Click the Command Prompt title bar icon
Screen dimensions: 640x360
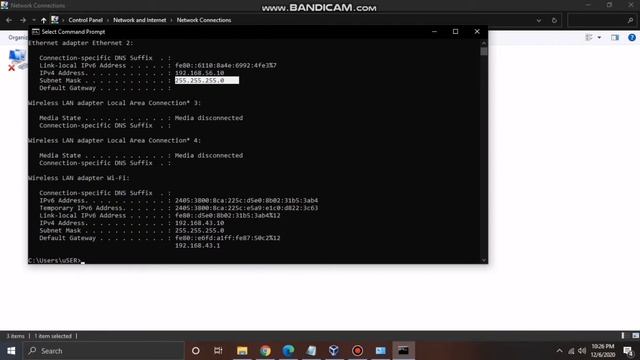click(x=36, y=31)
